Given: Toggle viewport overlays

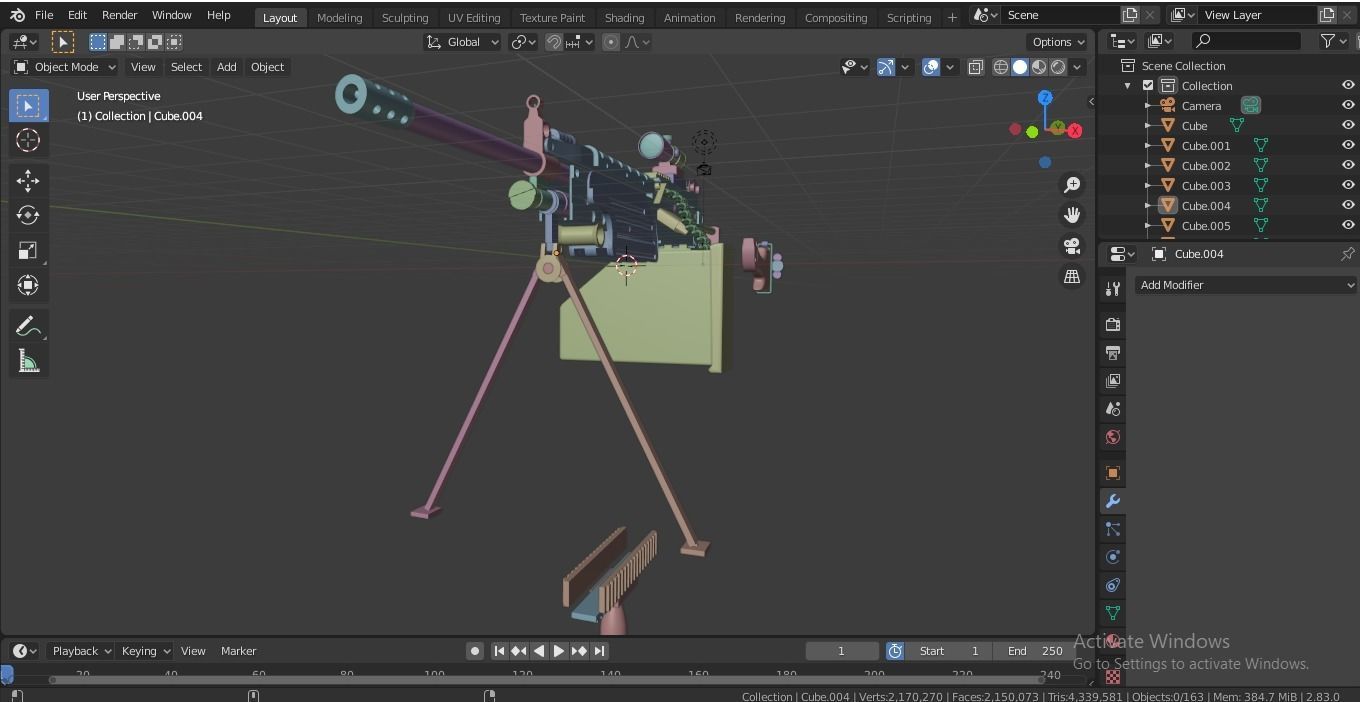Looking at the screenshot, I should point(931,67).
